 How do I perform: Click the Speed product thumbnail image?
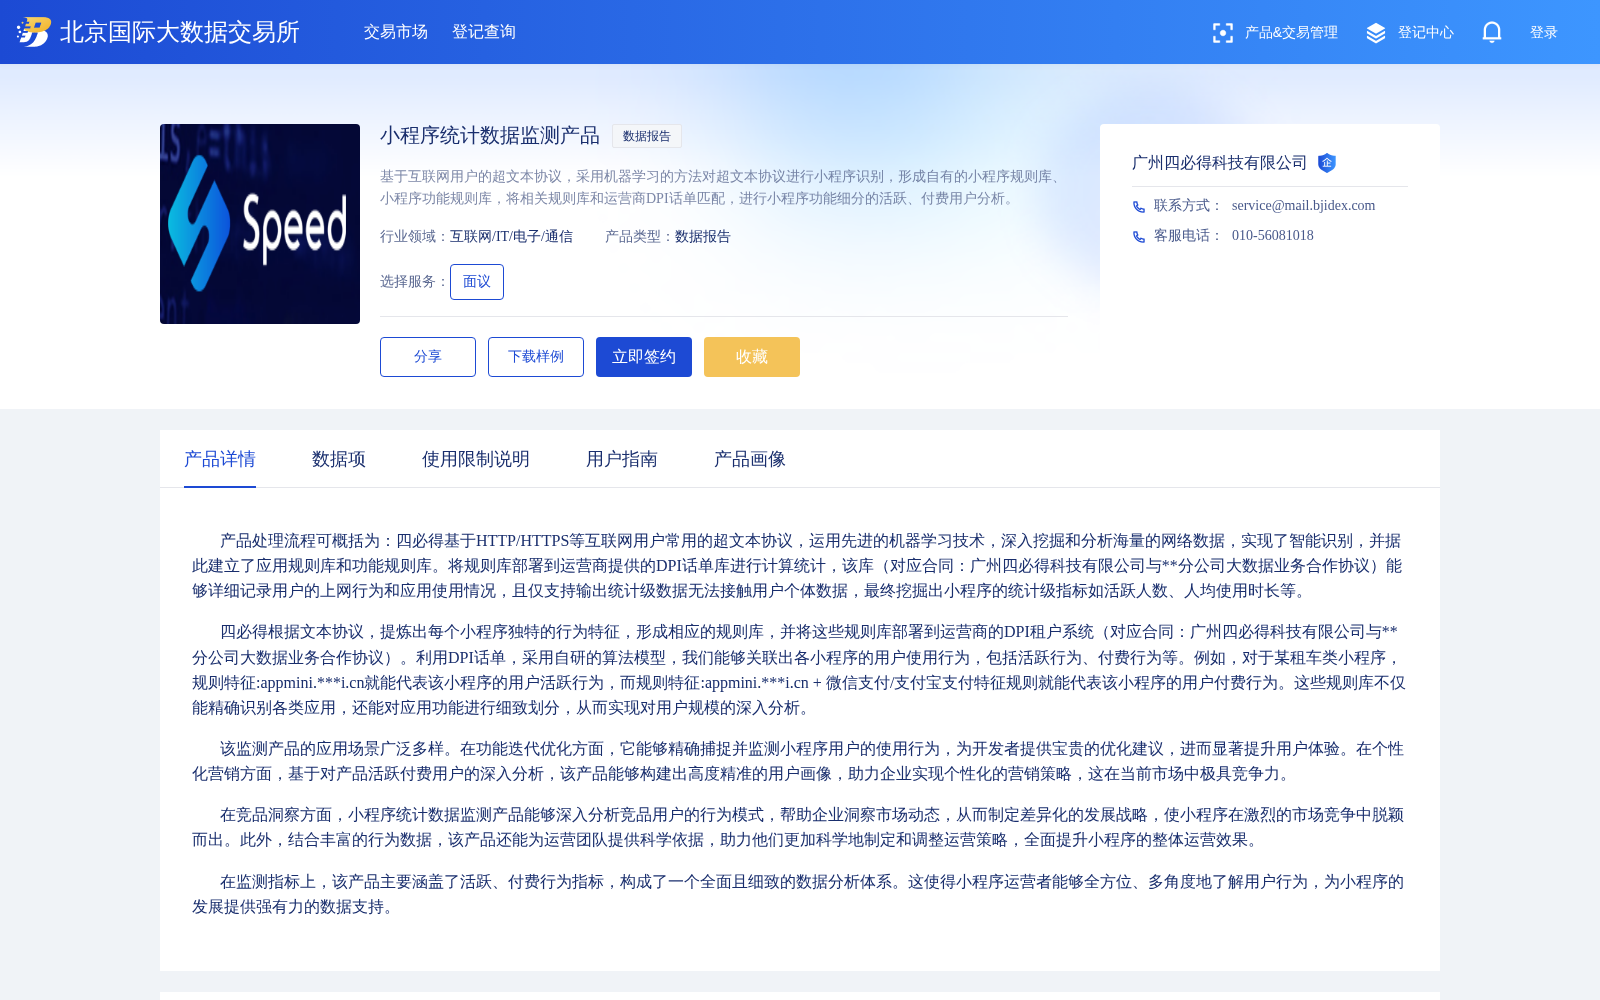260,224
